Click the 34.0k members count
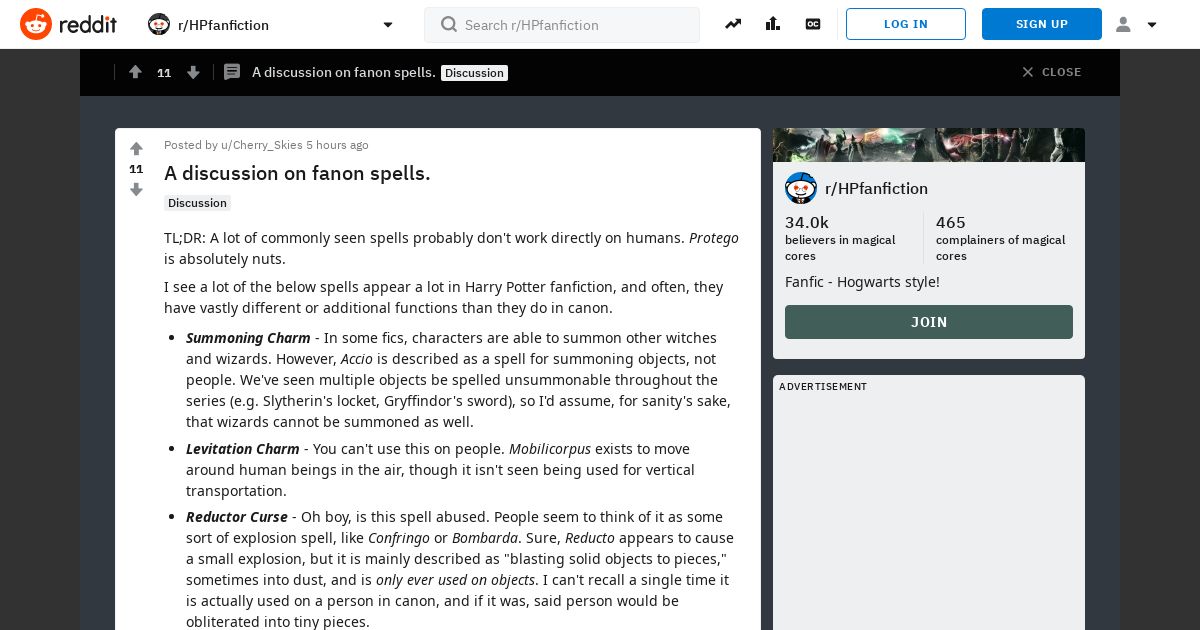The image size is (1200, 630). click(807, 222)
